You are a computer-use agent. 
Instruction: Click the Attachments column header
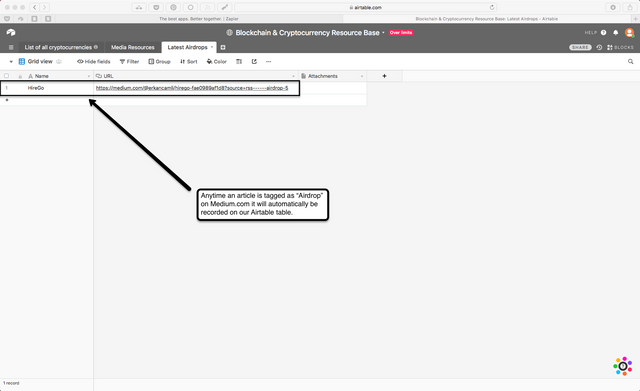333,76
